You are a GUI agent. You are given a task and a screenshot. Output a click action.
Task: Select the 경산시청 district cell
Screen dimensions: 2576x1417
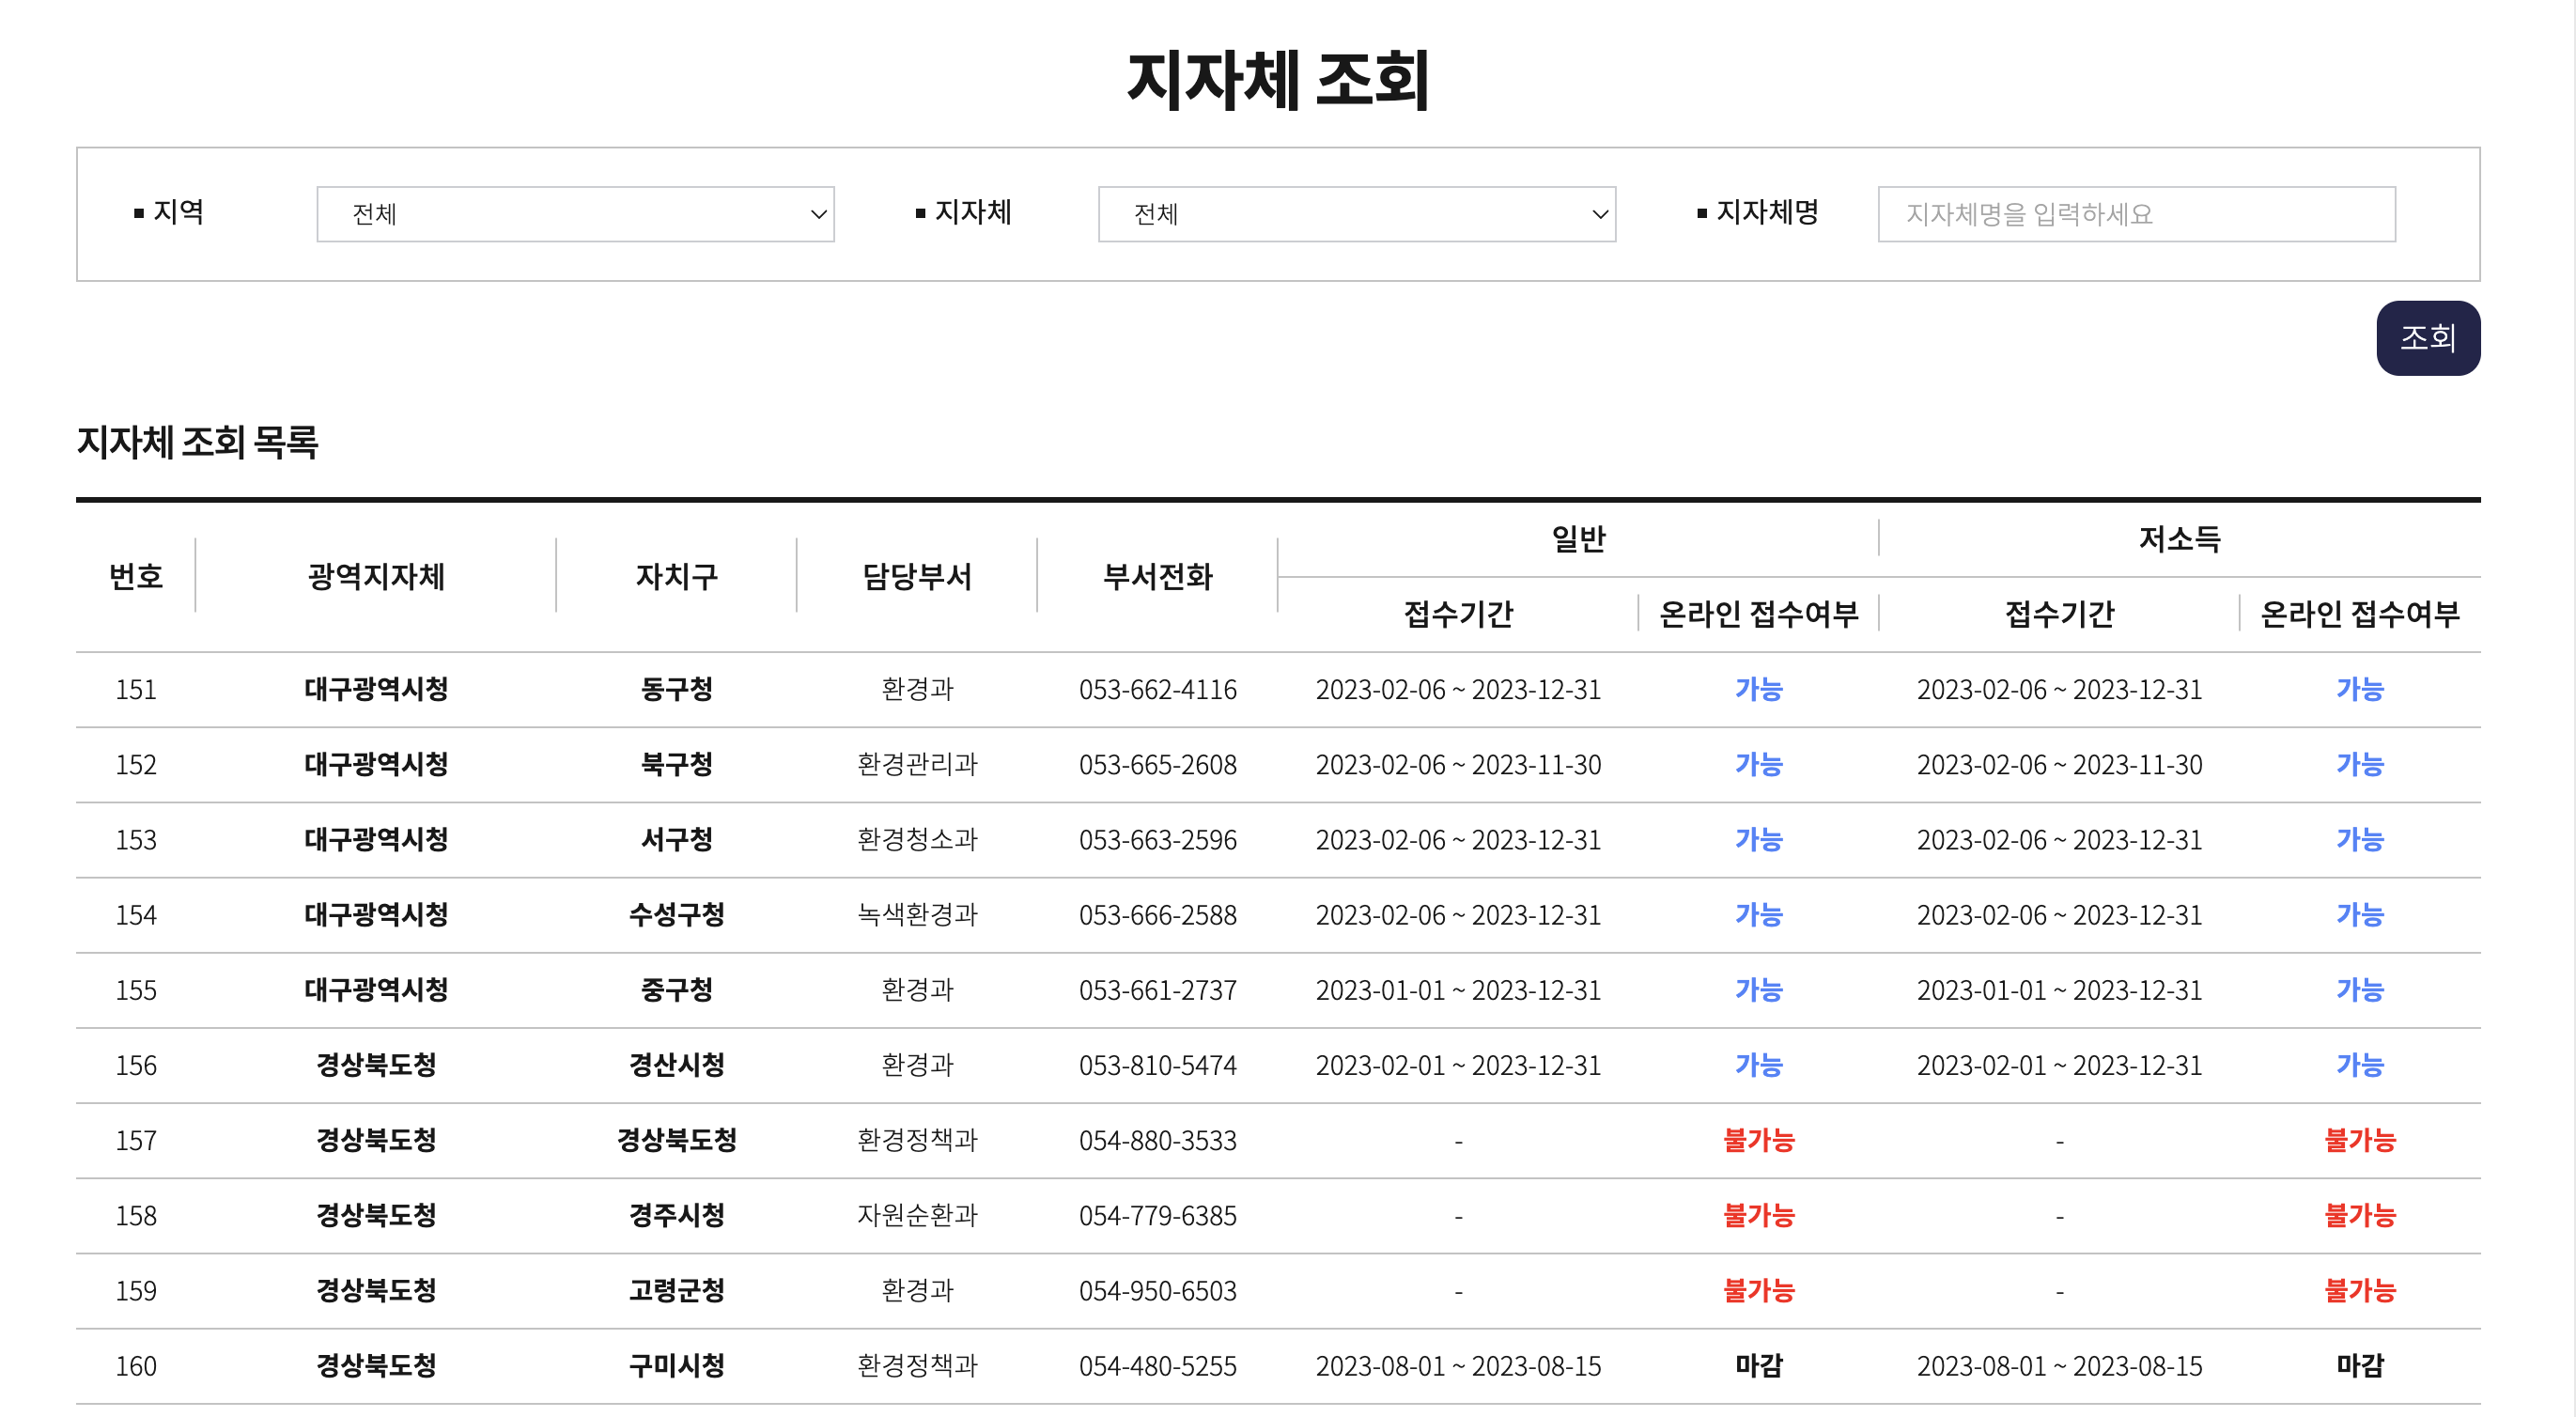pos(676,1064)
